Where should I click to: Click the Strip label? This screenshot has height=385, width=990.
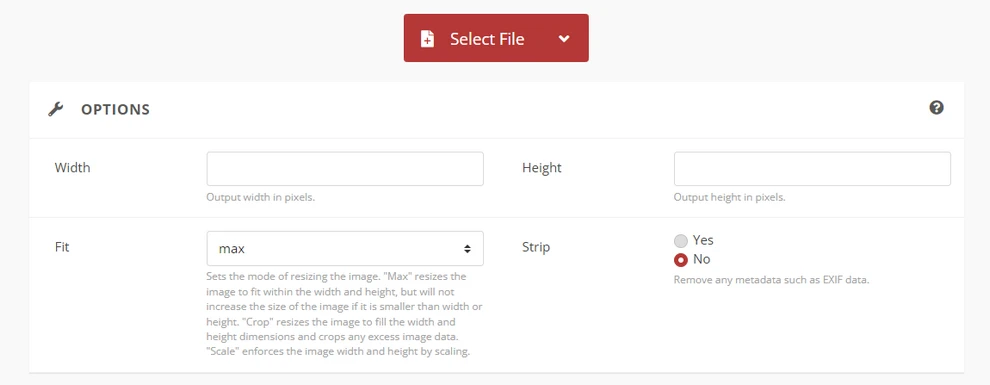(x=536, y=247)
